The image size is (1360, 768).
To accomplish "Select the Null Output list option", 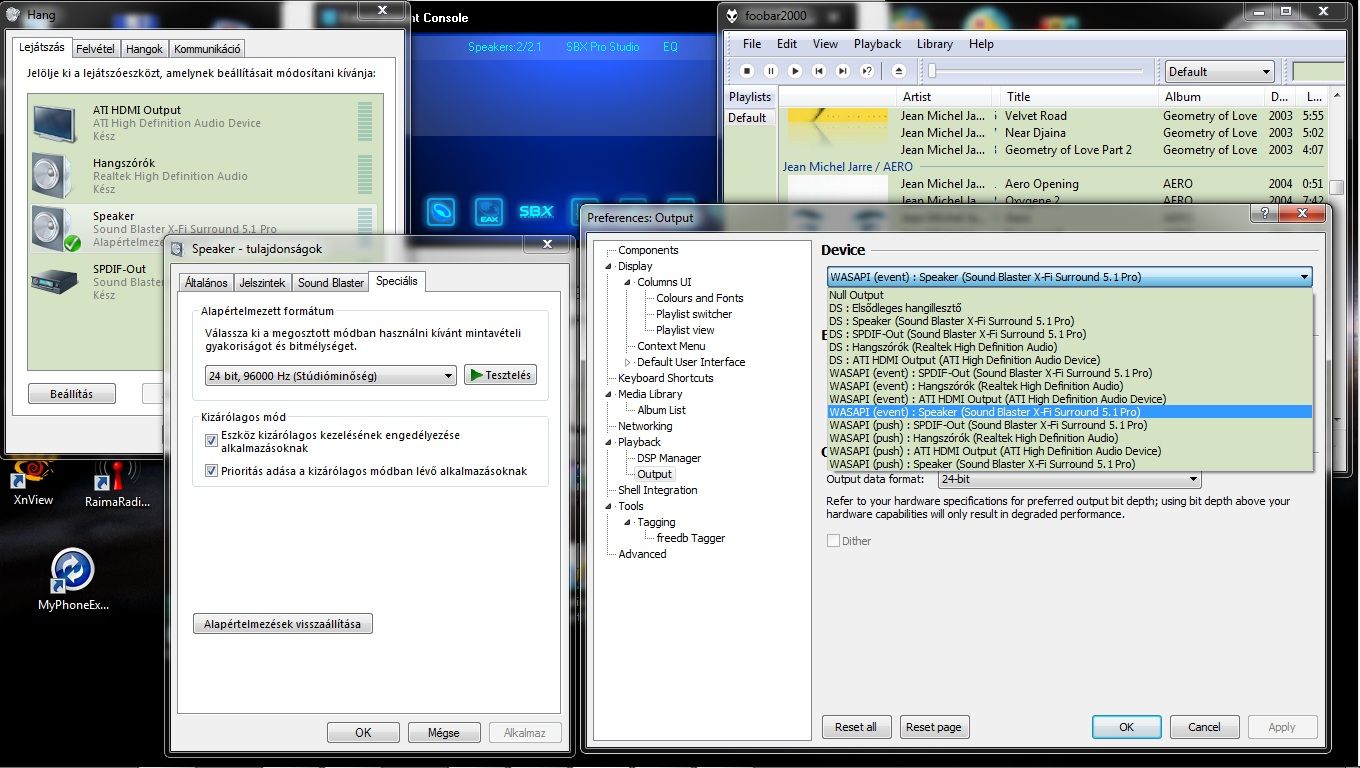I will (x=1069, y=295).
